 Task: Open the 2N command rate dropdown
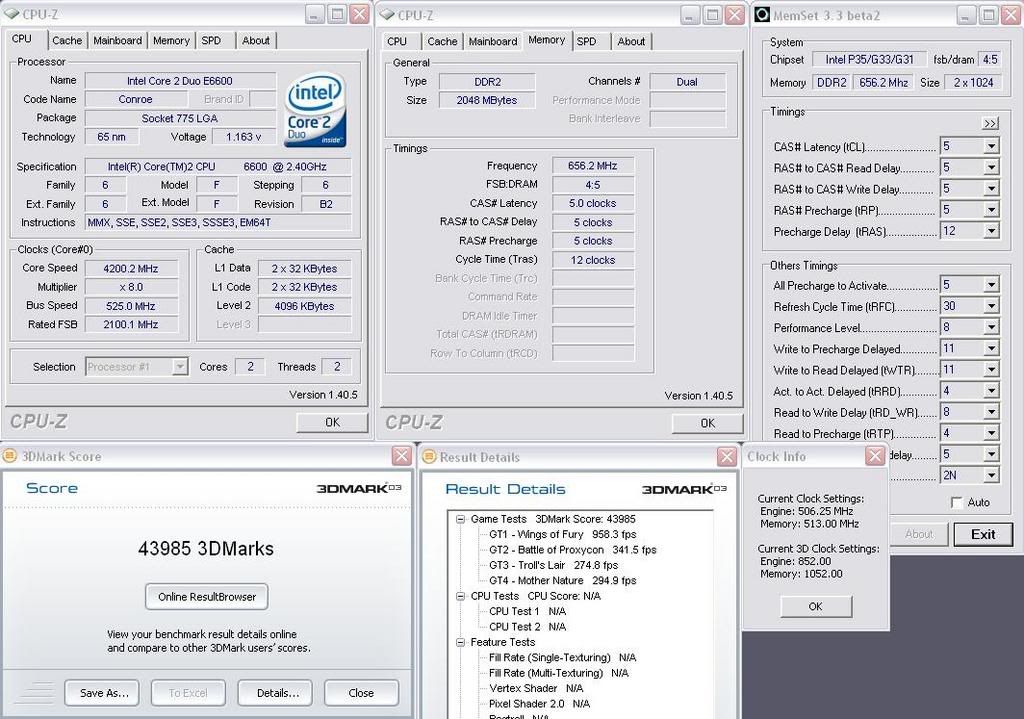coord(991,475)
